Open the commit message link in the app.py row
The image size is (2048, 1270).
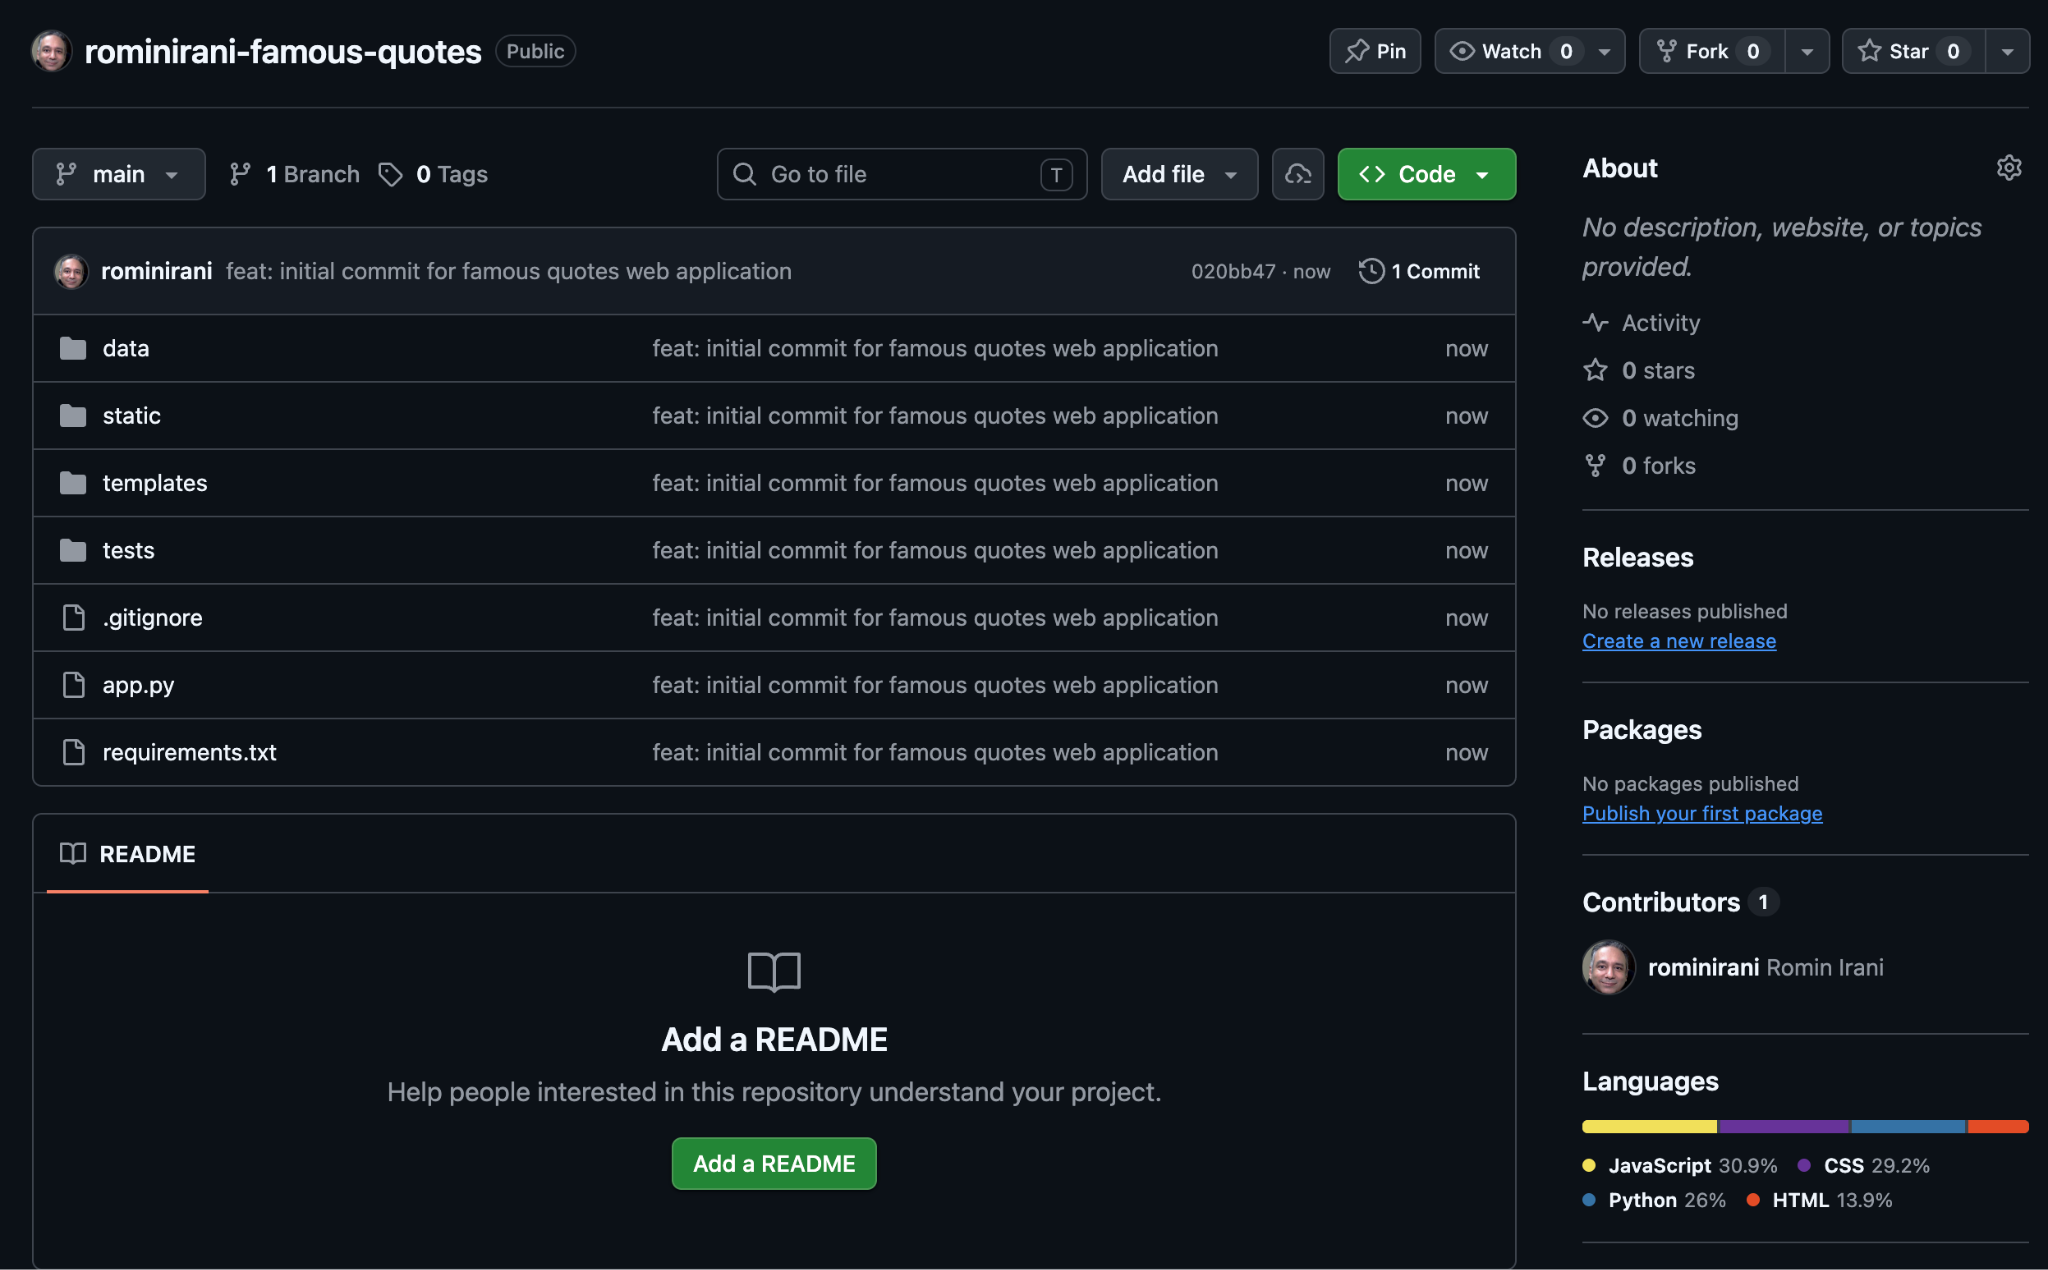tap(935, 685)
